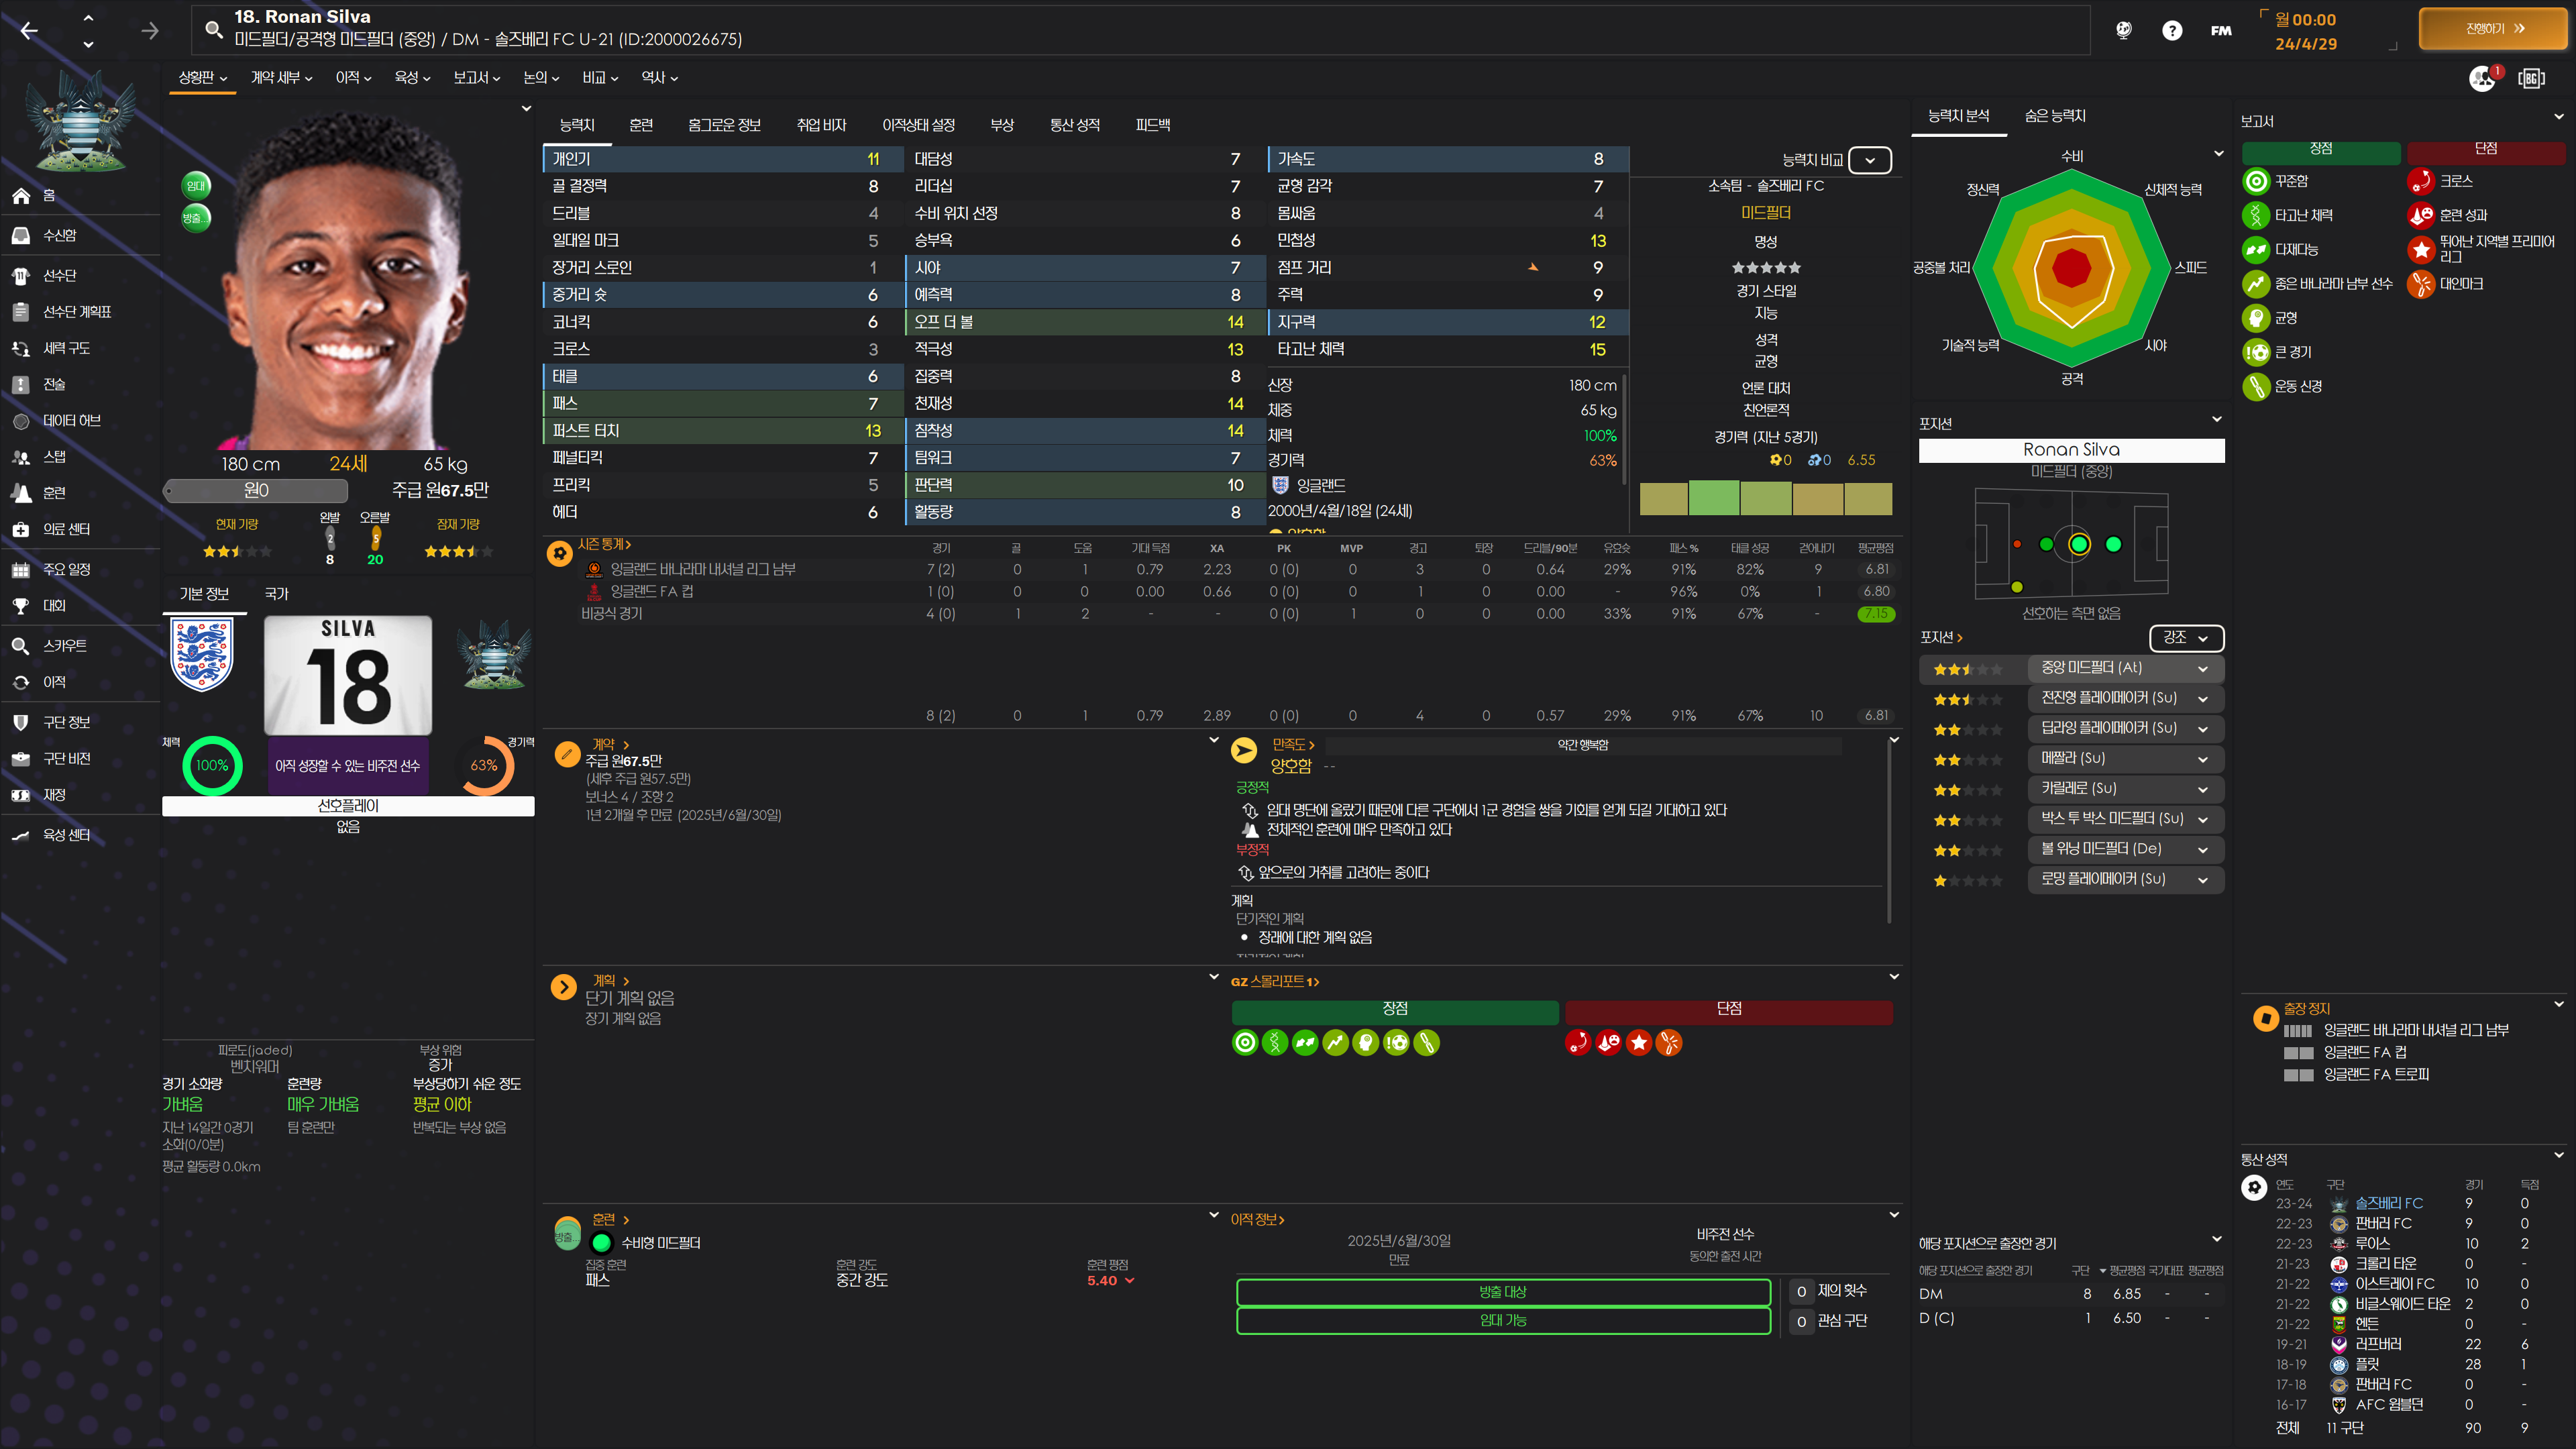This screenshot has width=2576, height=1449.
Task: Open the 솔즈베리 FC career history link
Action: 2388,1203
